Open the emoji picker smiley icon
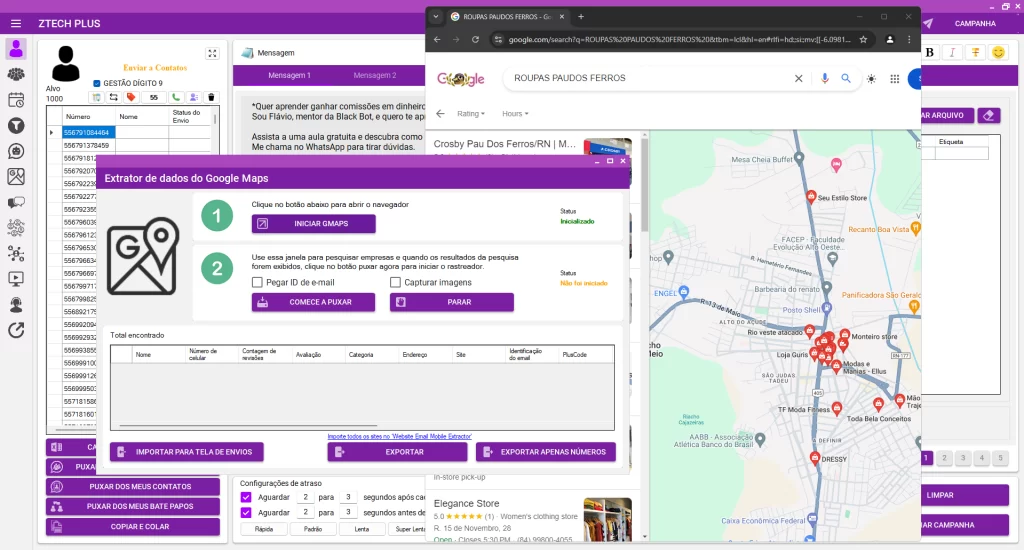Viewport: 1024px width, 550px height. point(999,52)
